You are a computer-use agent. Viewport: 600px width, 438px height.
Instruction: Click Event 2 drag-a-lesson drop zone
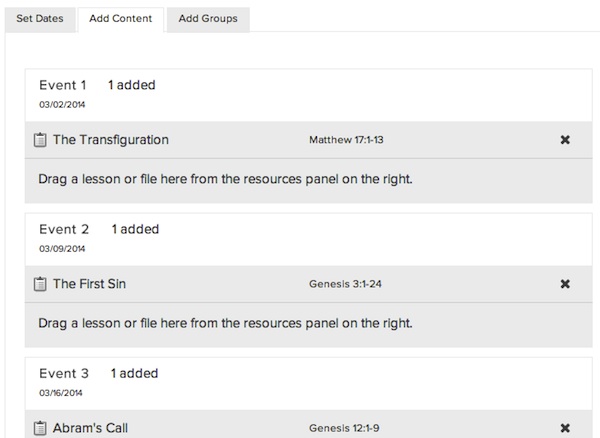225,324
